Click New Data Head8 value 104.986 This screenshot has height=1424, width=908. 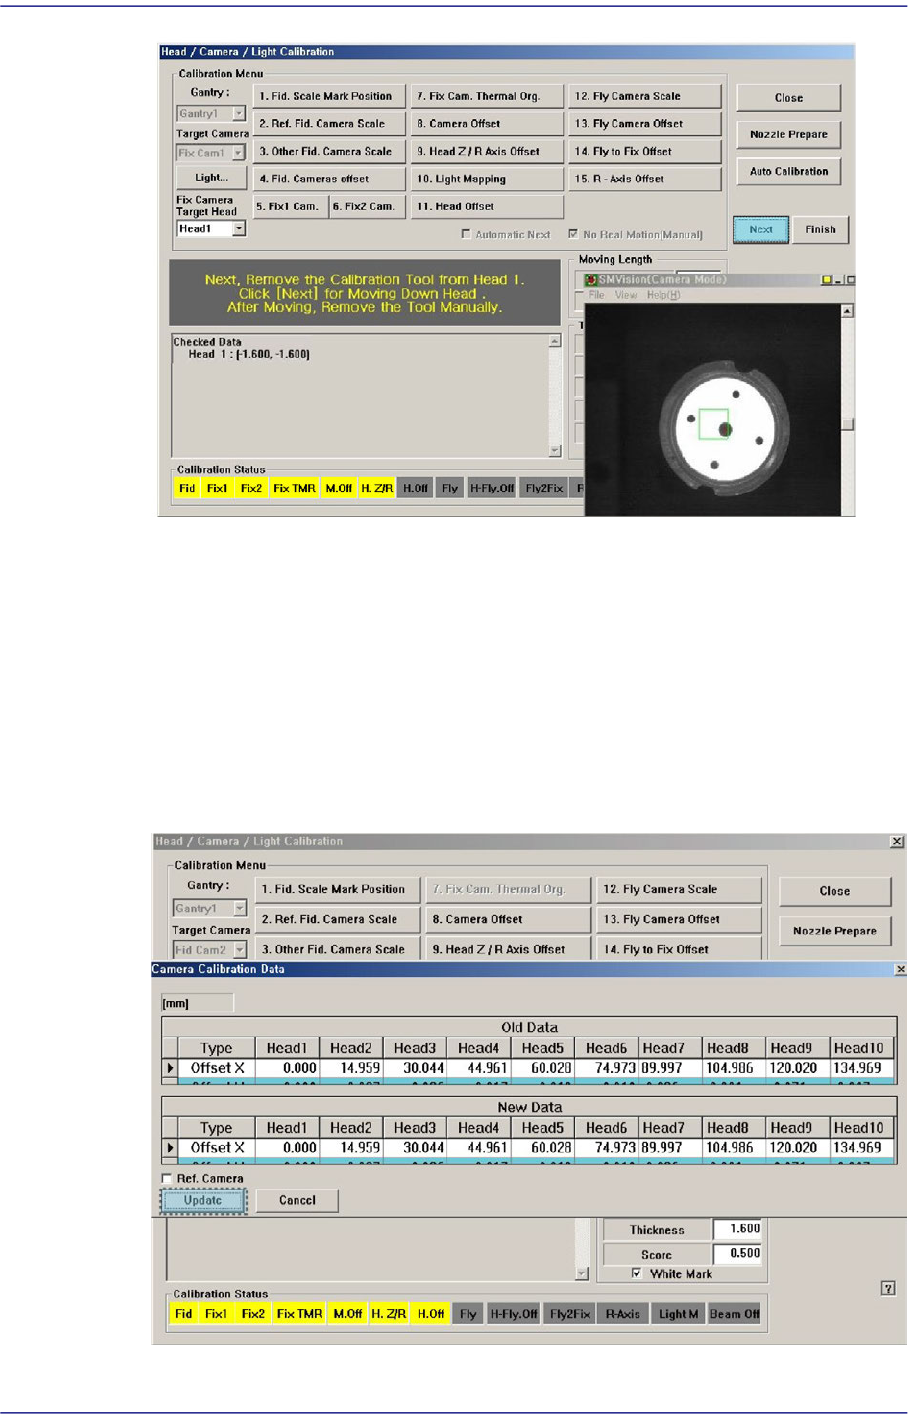(735, 1148)
